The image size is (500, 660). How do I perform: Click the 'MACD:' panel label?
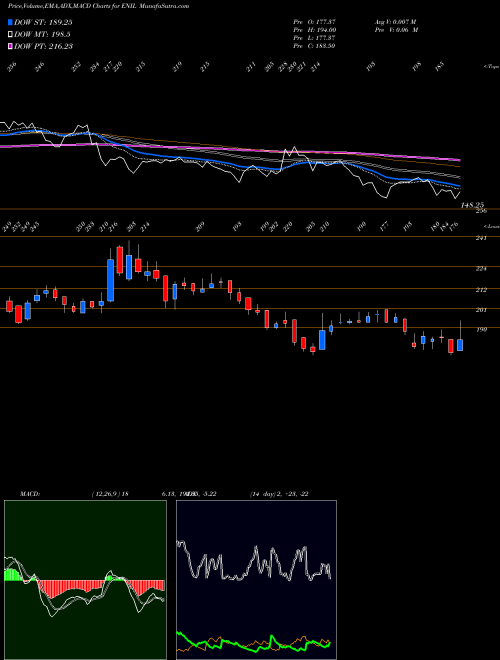(x=29, y=493)
